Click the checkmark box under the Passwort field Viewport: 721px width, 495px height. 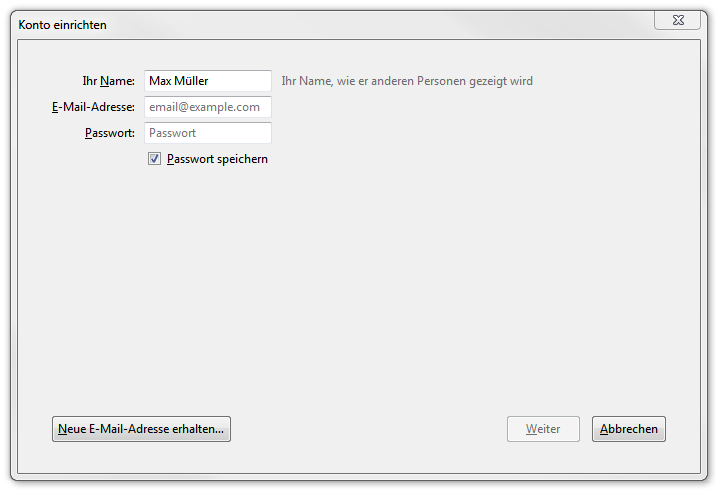point(154,159)
